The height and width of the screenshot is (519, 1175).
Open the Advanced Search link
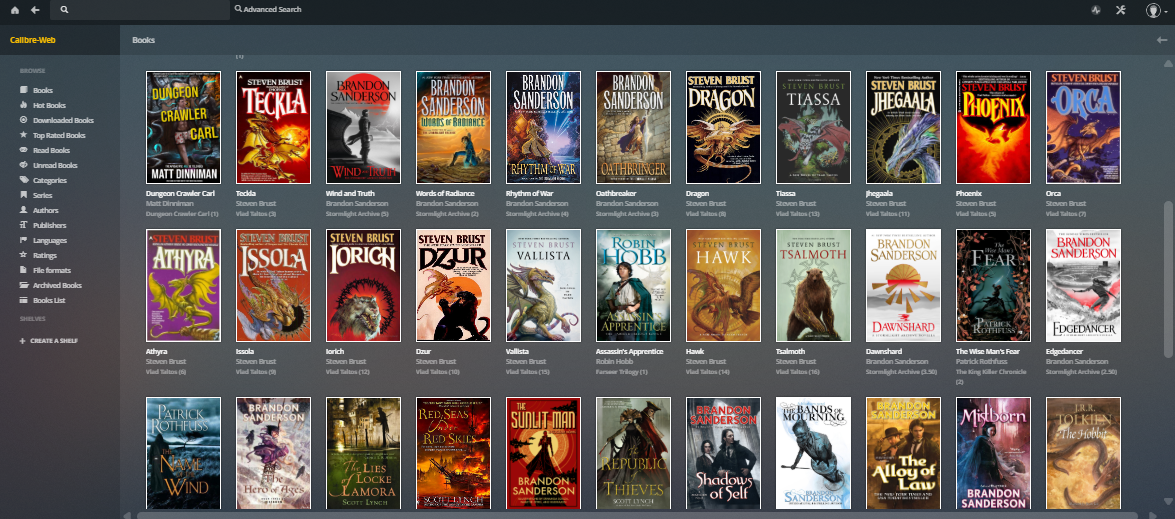[268, 10]
